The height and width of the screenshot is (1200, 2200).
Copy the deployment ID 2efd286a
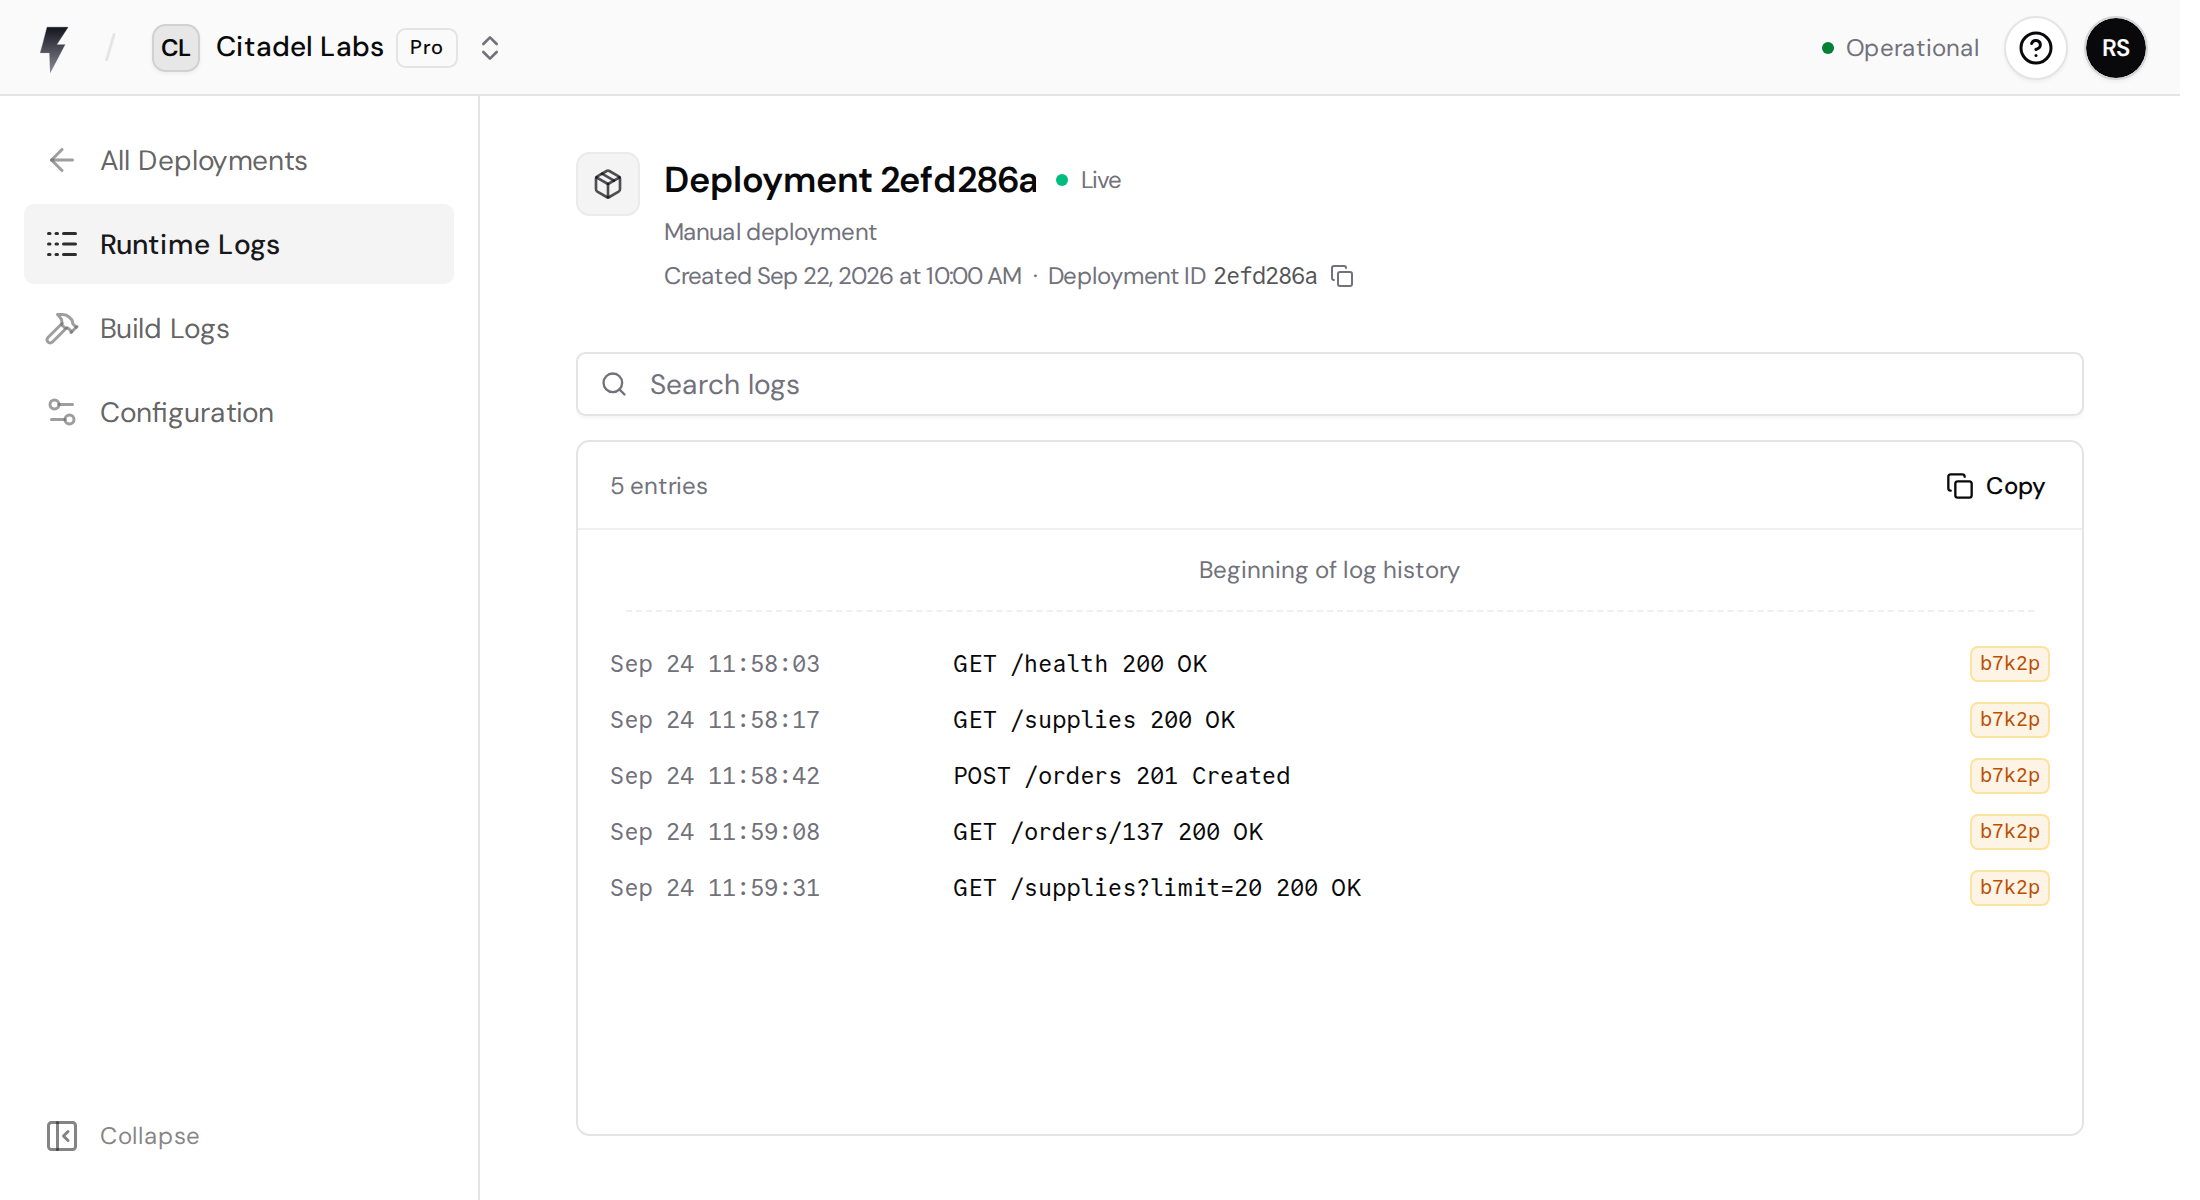(x=1342, y=276)
